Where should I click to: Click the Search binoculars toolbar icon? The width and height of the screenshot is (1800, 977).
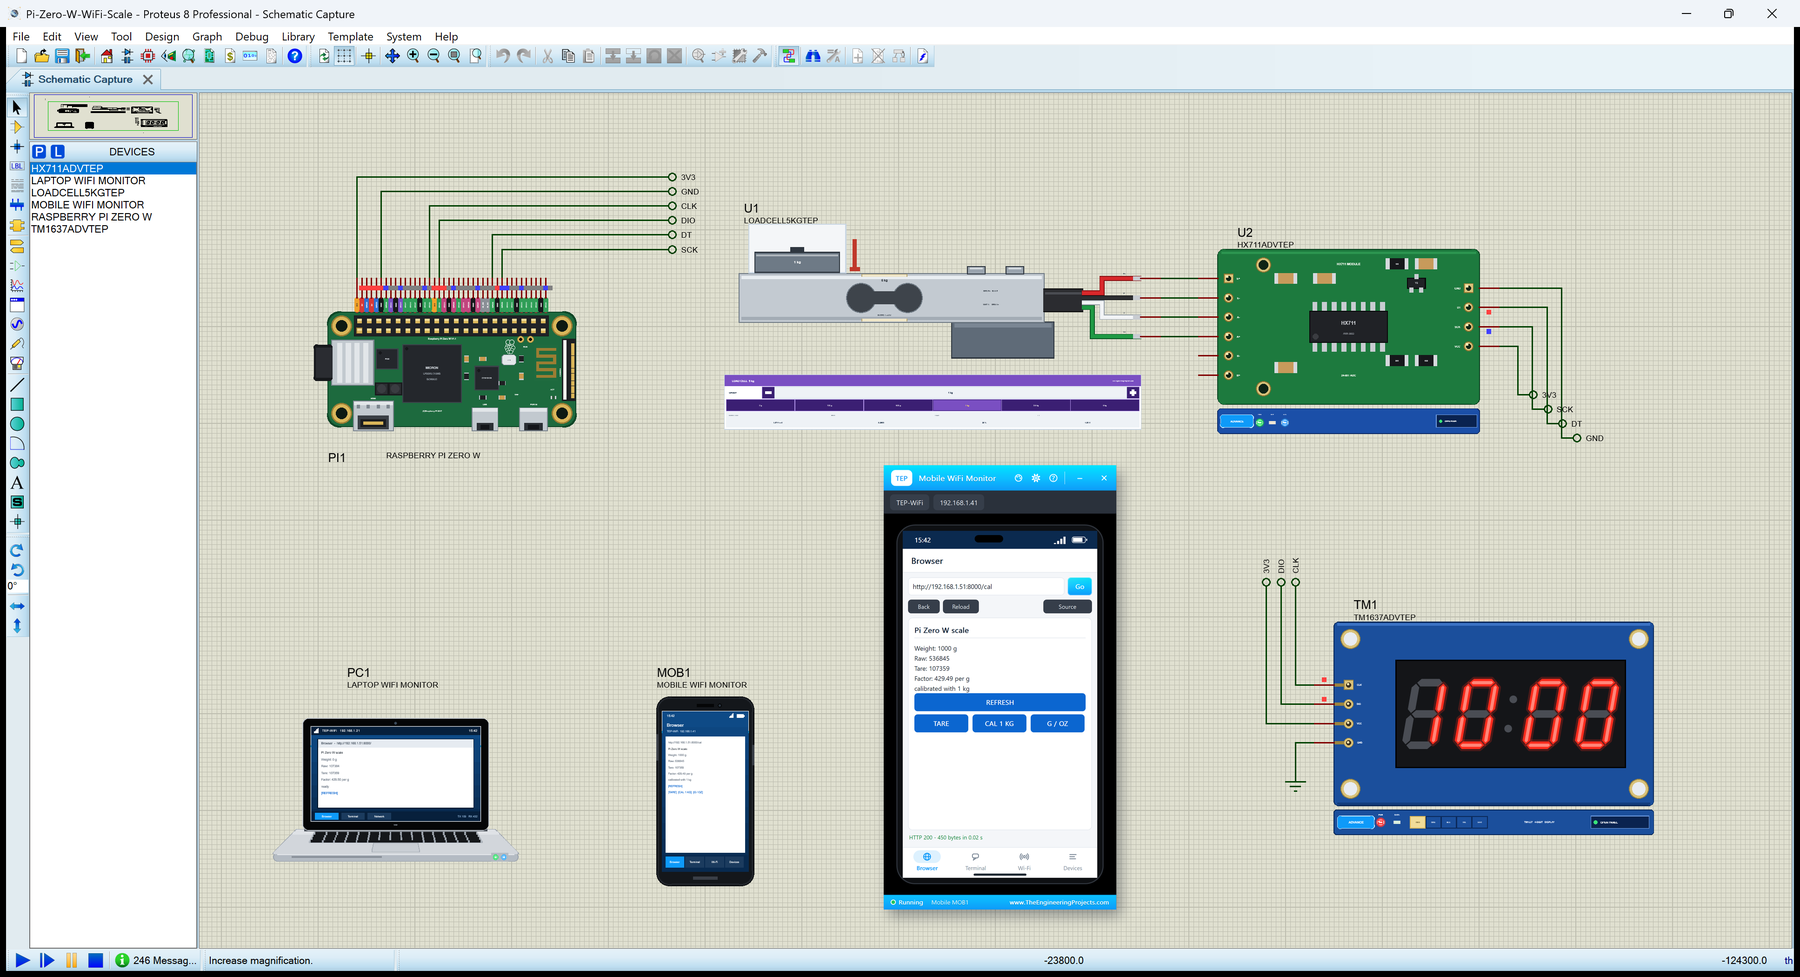click(813, 56)
